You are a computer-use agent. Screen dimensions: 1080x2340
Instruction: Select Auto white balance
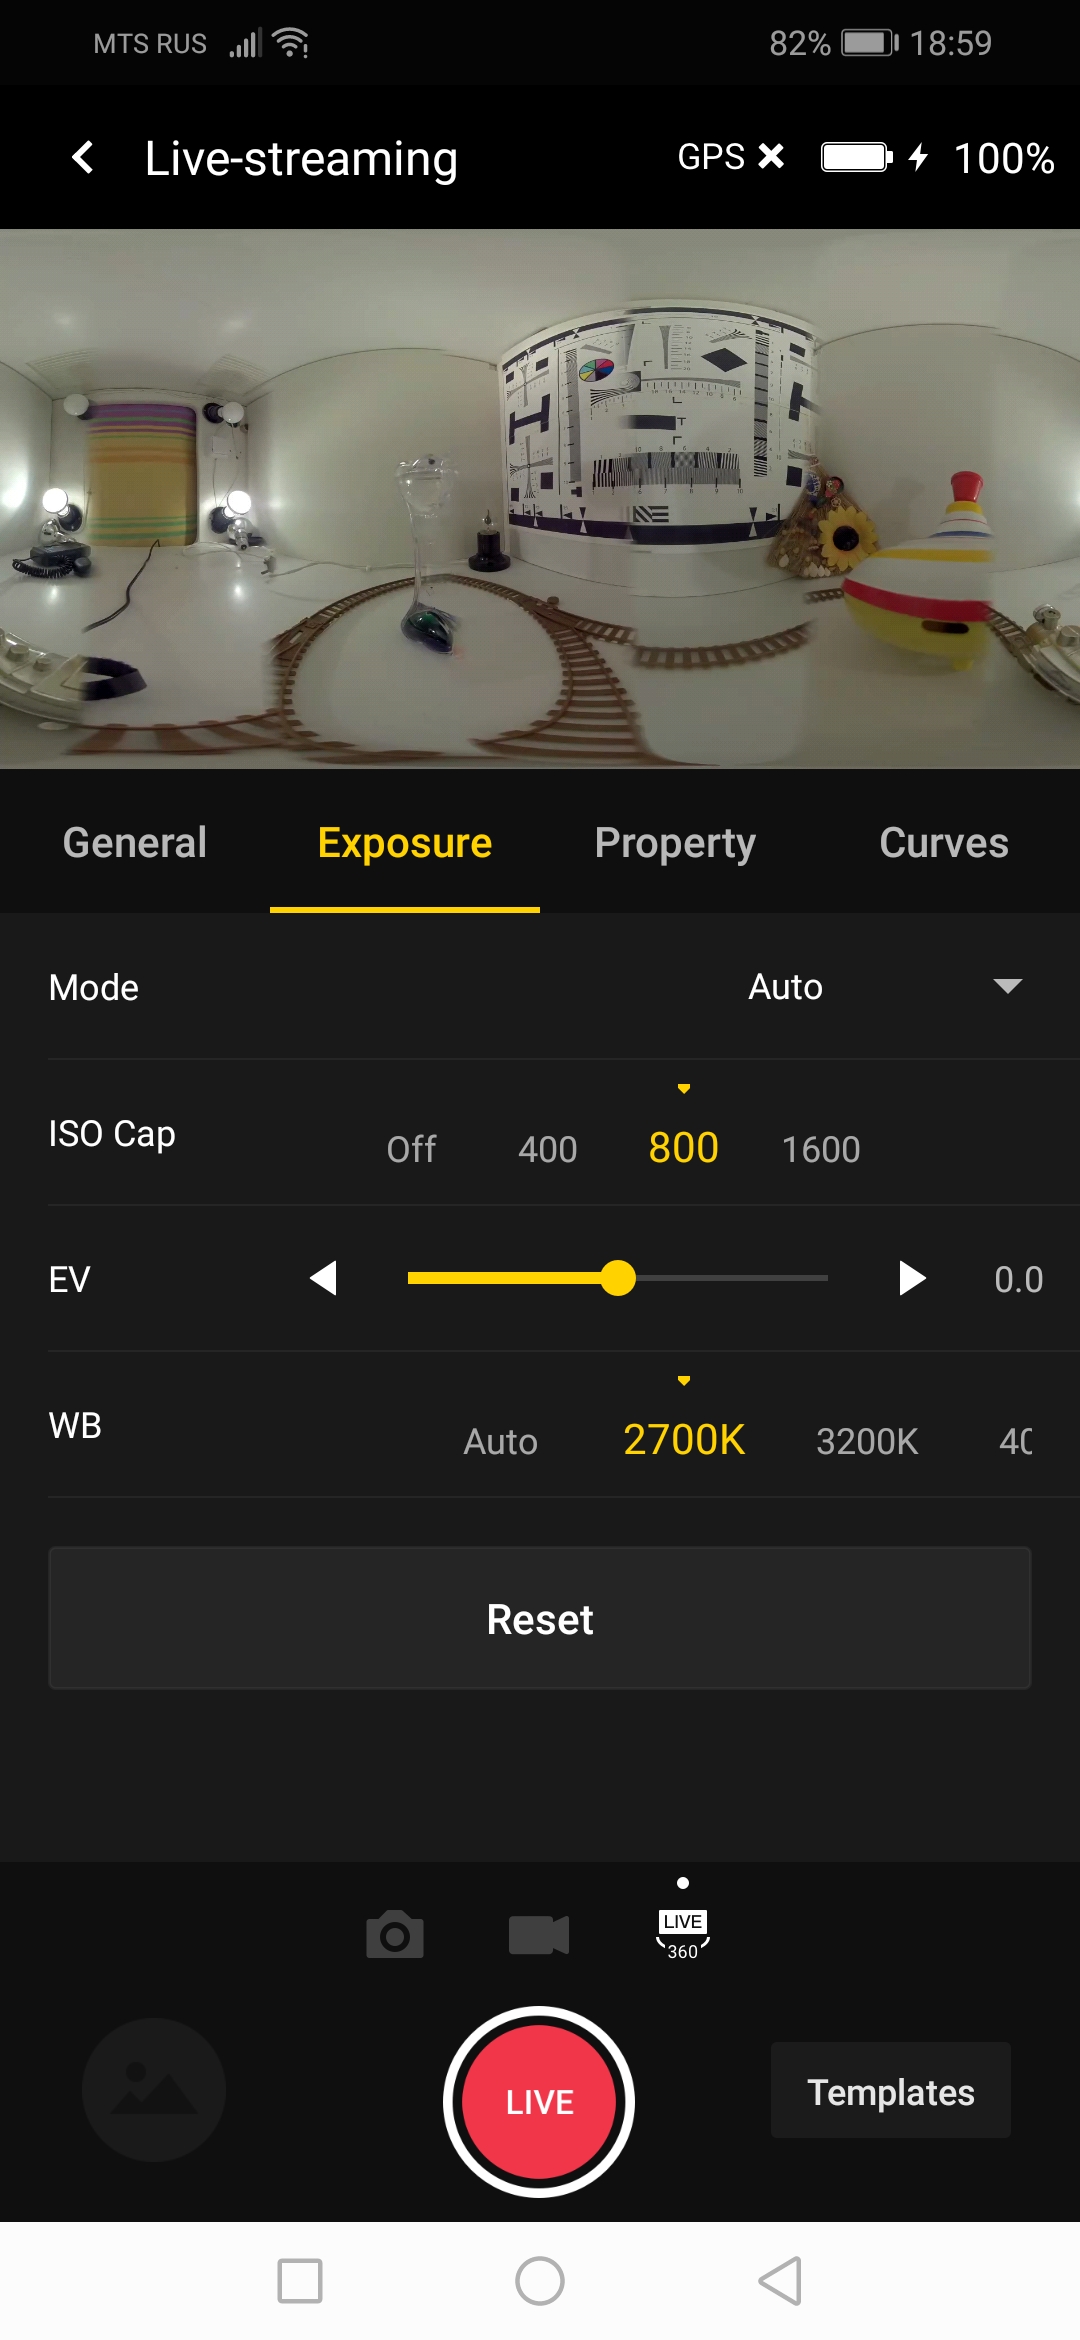click(x=500, y=1441)
